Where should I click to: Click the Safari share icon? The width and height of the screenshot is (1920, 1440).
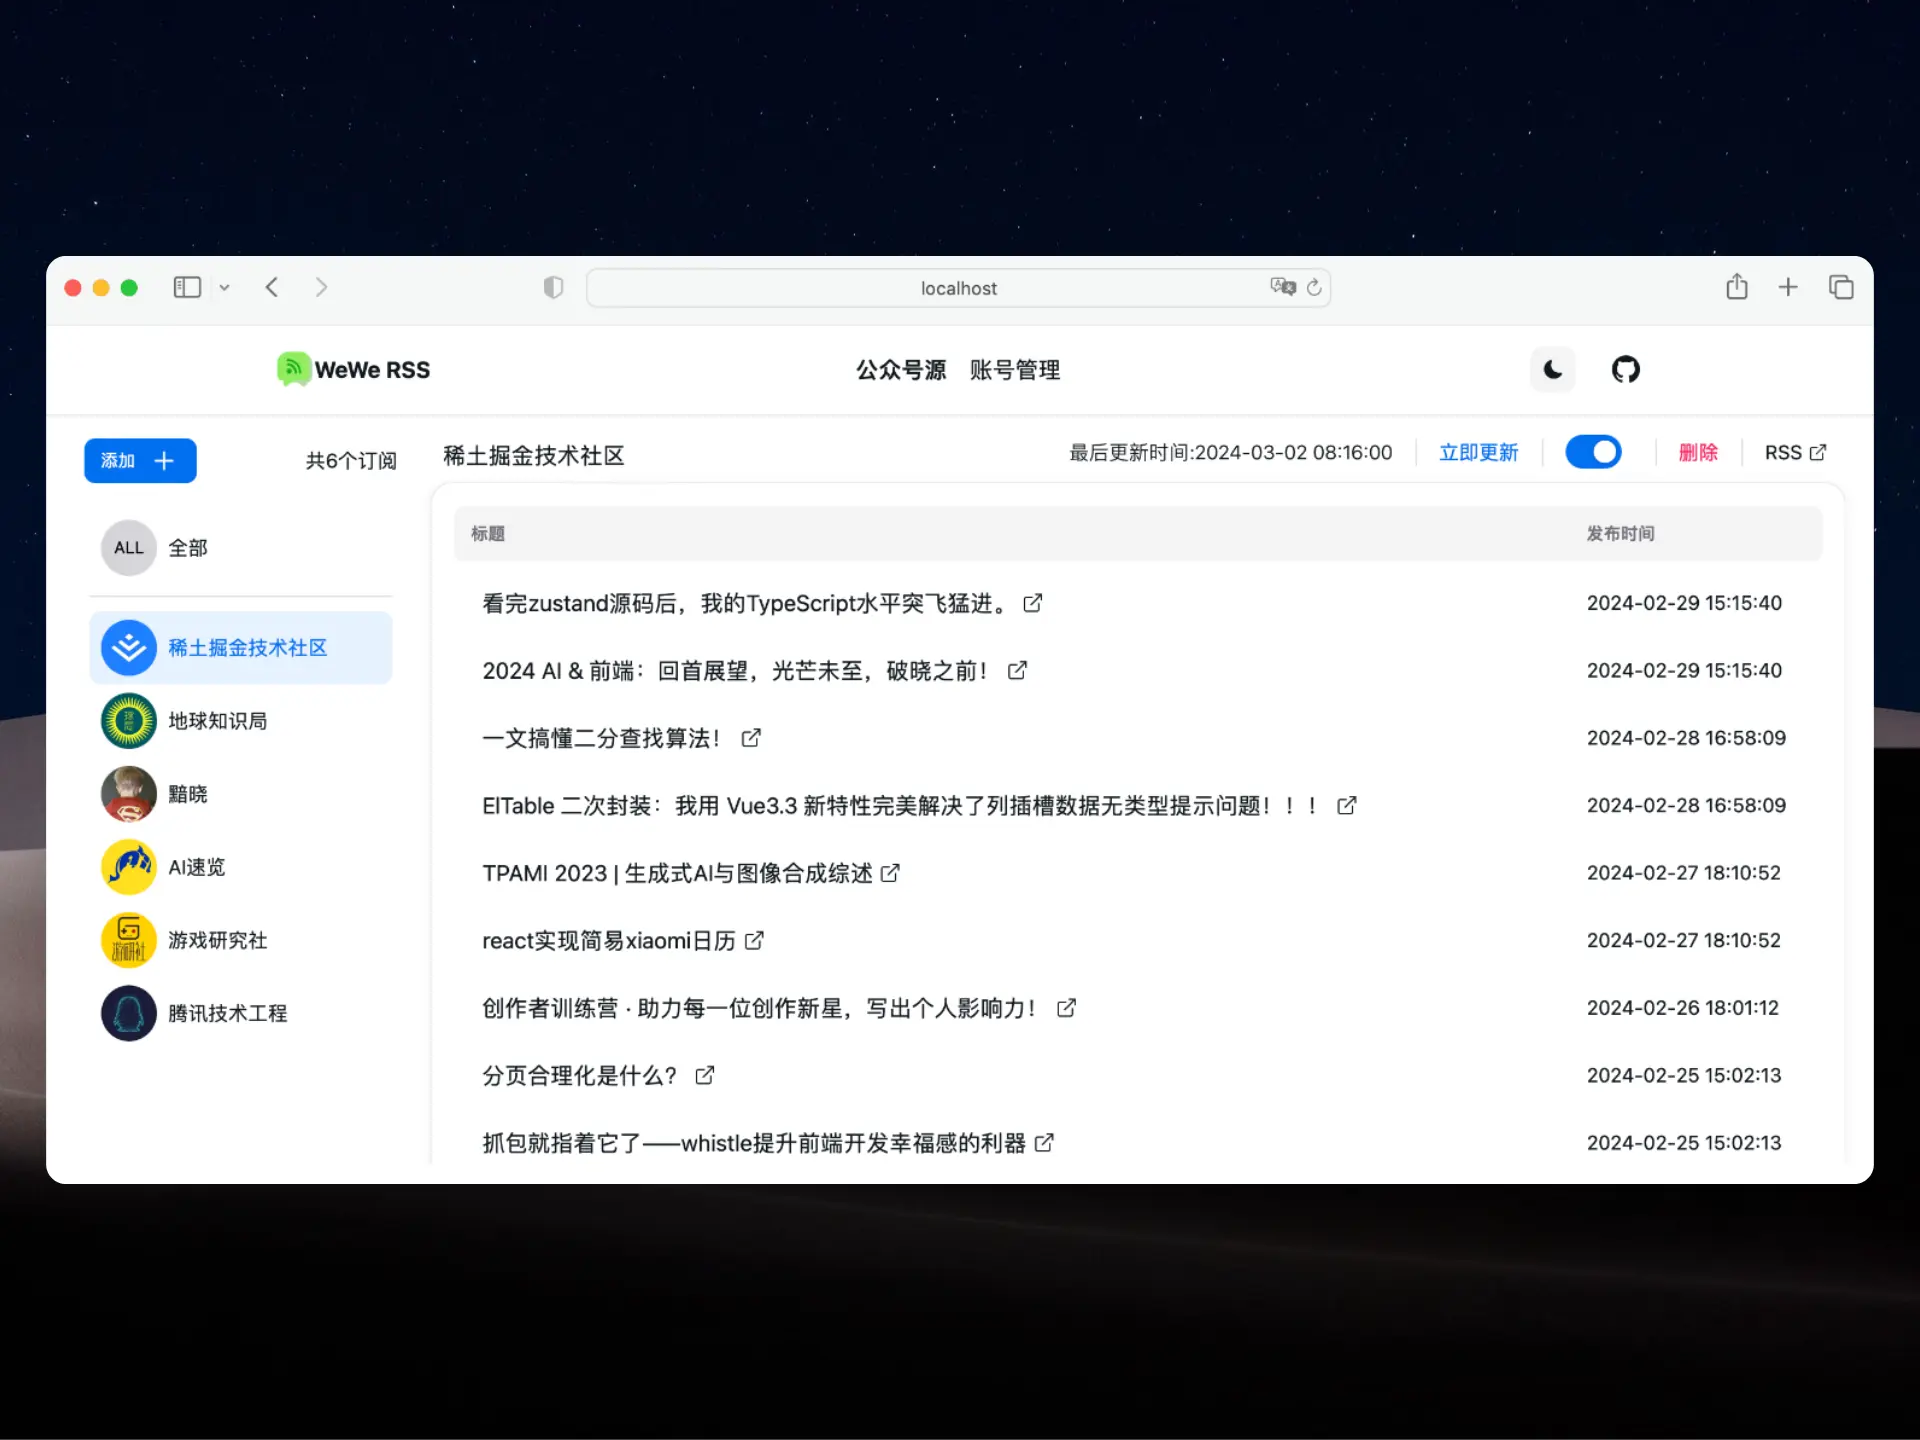click(x=1736, y=288)
